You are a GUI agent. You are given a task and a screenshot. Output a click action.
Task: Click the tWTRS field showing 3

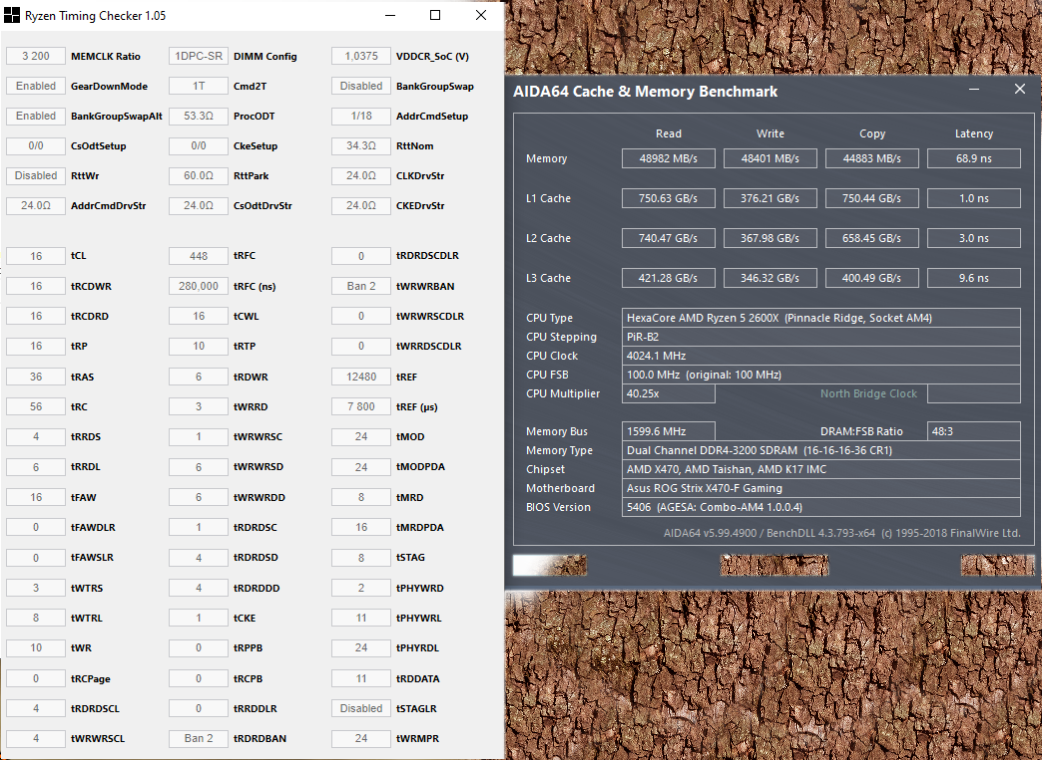(x=36, y=588)
